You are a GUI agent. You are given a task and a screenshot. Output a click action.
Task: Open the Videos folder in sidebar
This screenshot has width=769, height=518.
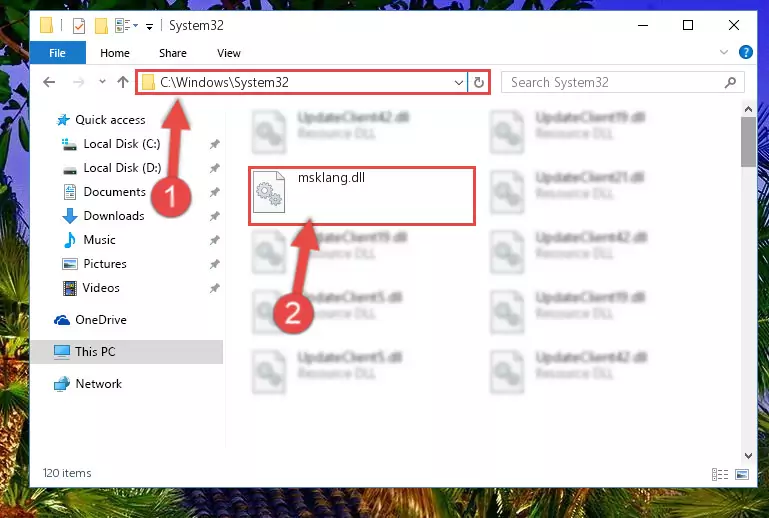coord(101,288)
